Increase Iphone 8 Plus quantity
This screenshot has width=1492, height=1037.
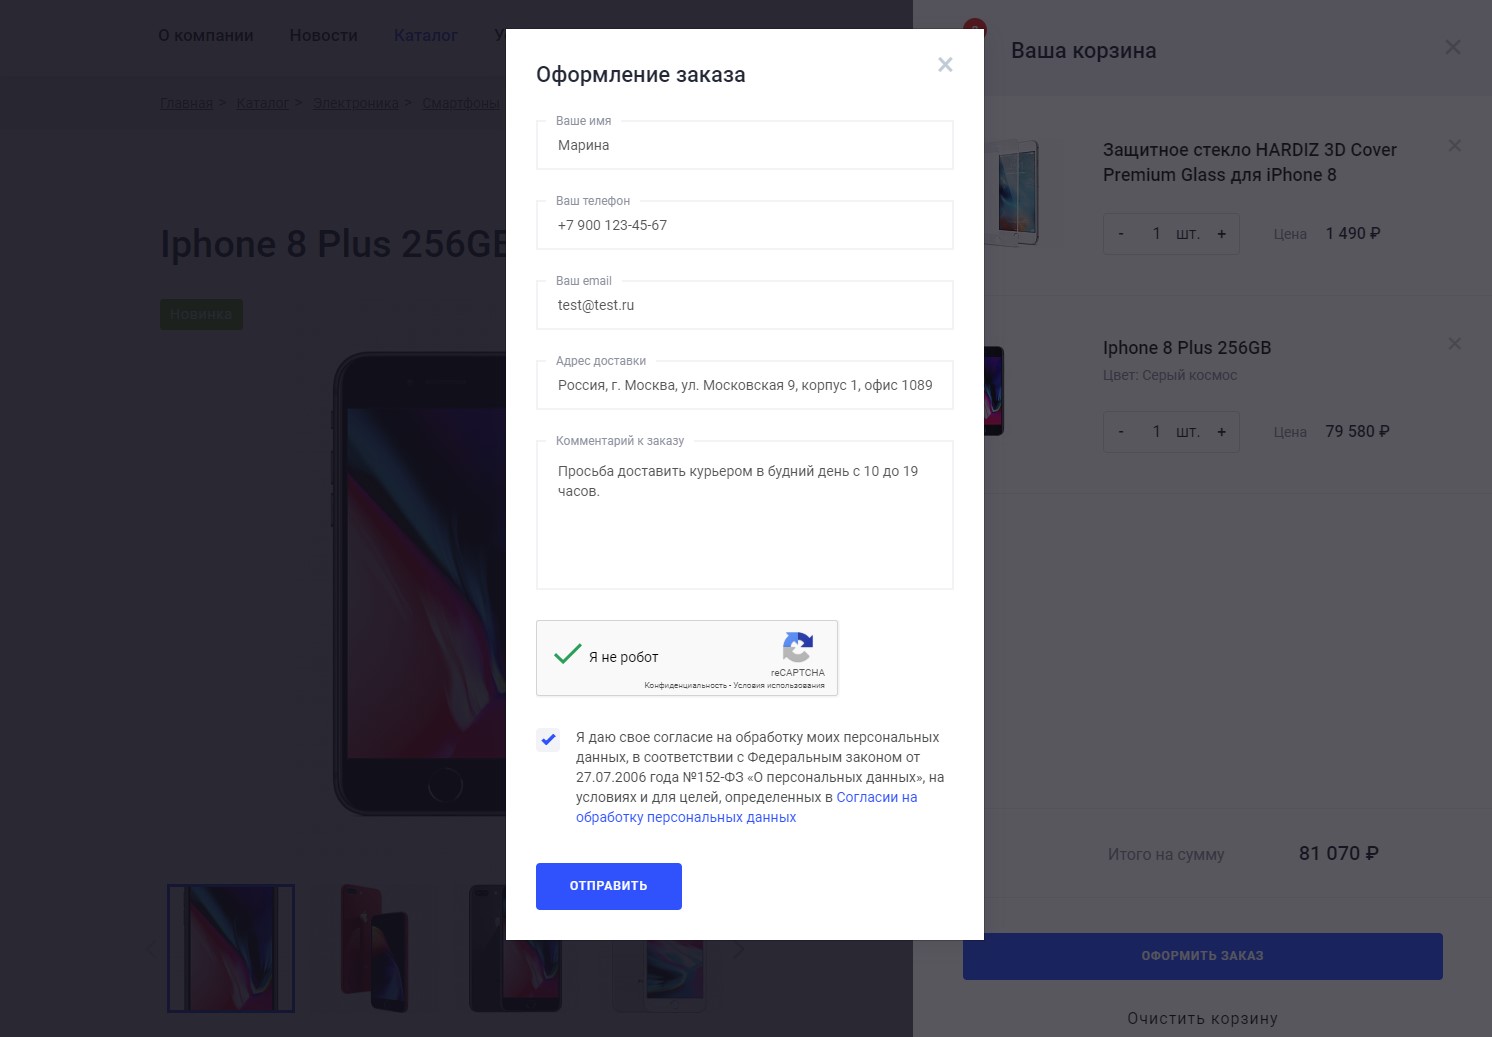[x=1221, y=432]
